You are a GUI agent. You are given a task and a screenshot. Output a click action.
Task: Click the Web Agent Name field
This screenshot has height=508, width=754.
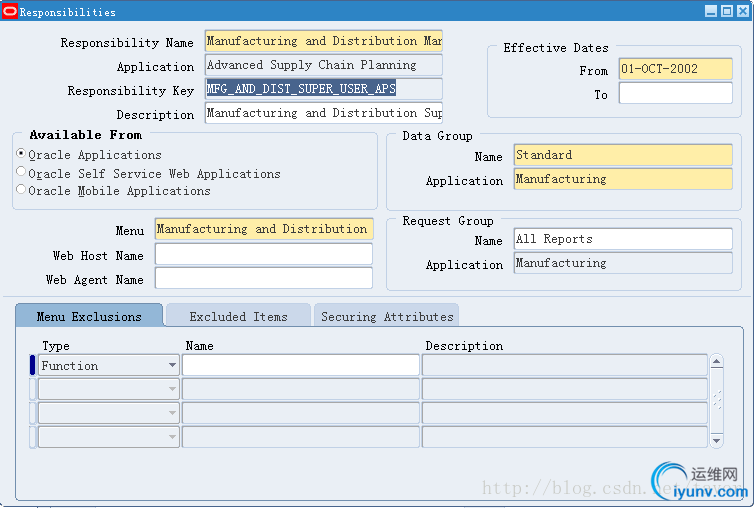coord(264,278)
